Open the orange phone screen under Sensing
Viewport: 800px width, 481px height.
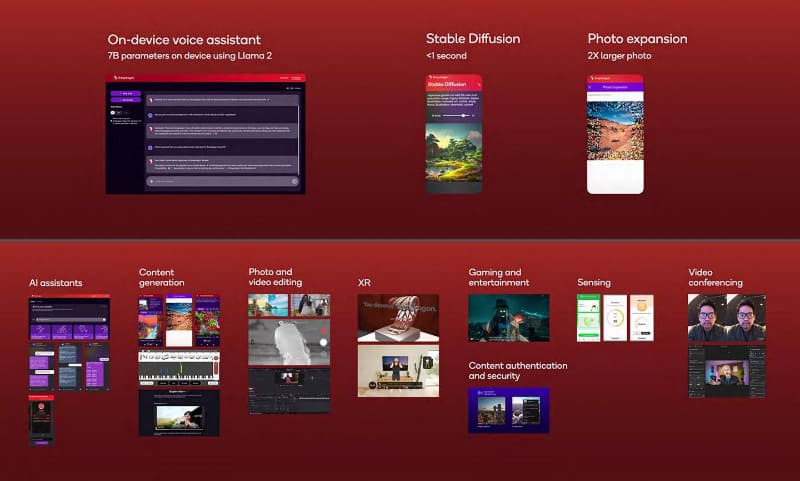click(642, 318)
